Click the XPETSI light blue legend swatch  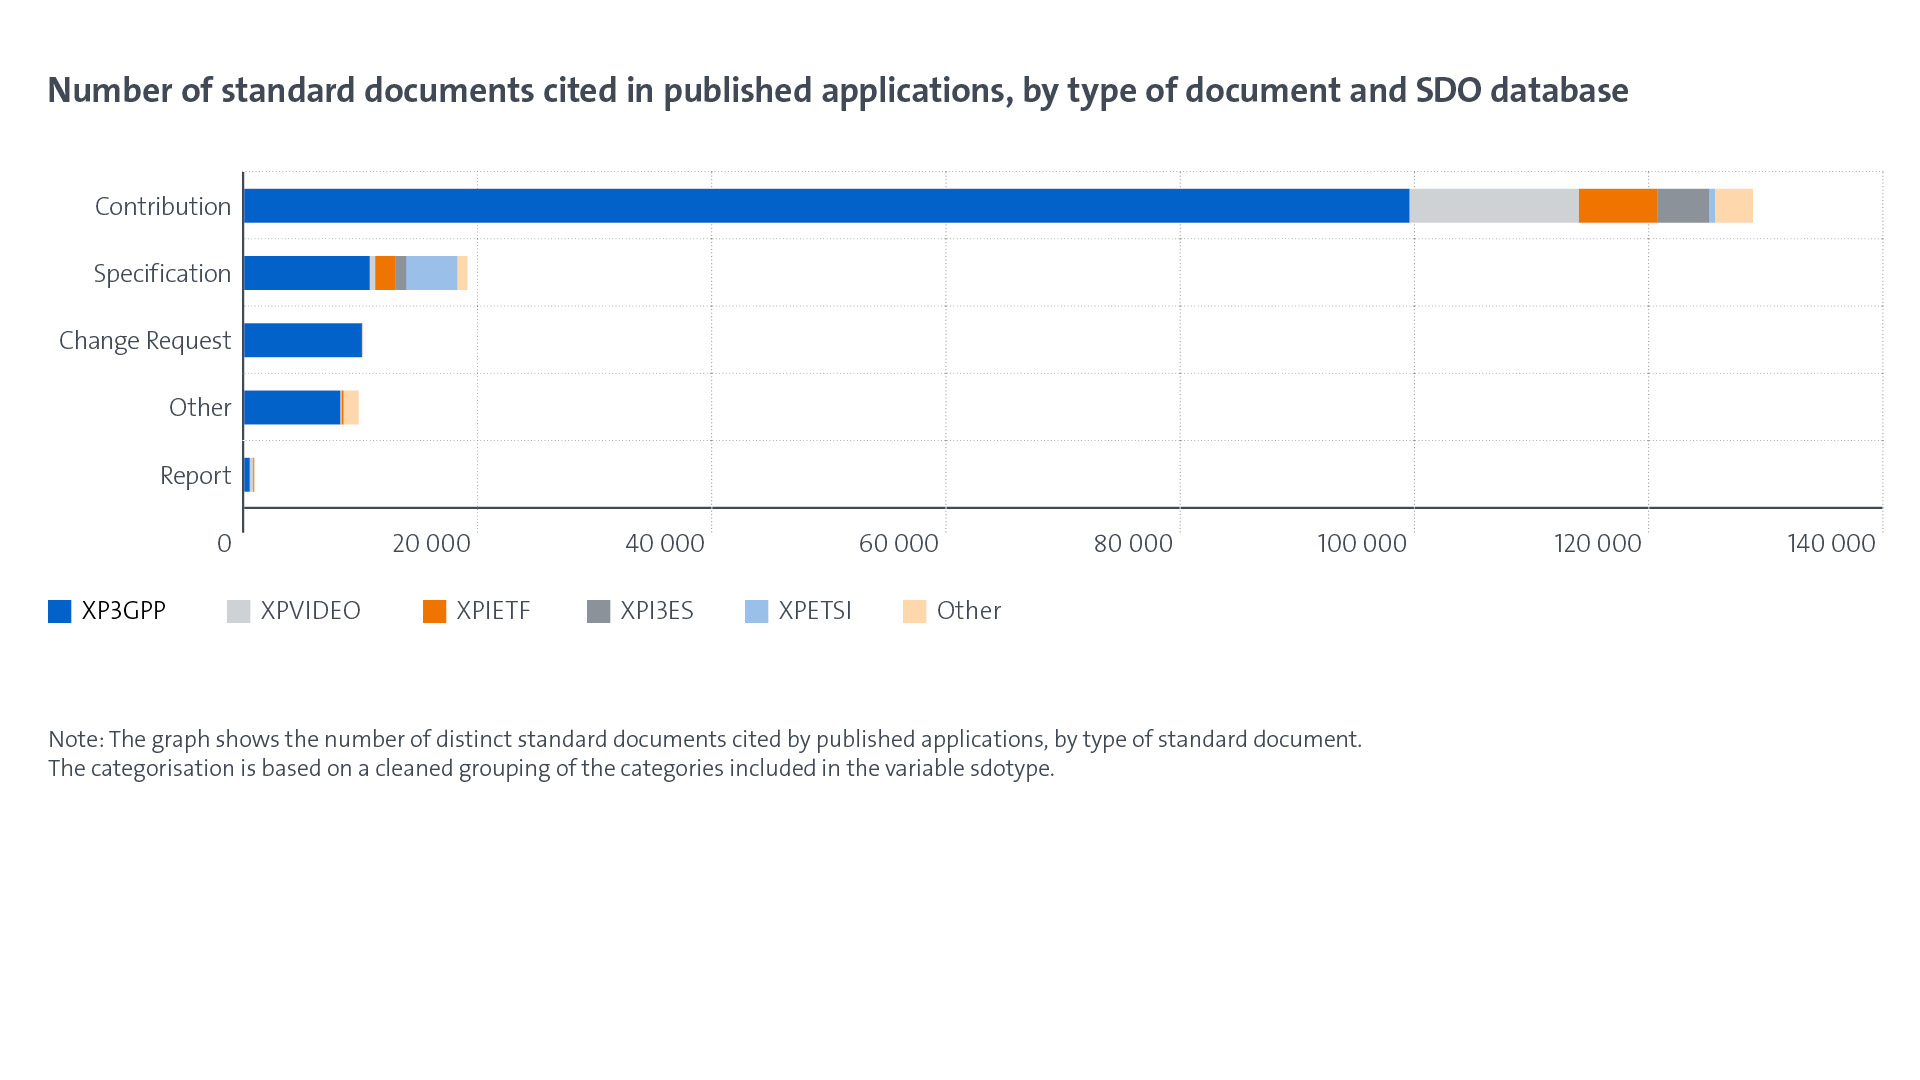756,611
